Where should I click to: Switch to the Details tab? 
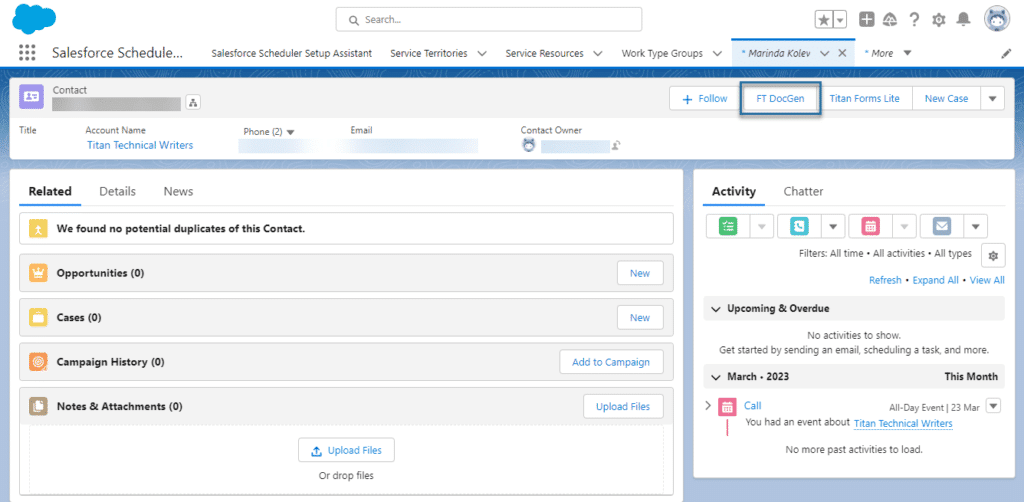117,191
